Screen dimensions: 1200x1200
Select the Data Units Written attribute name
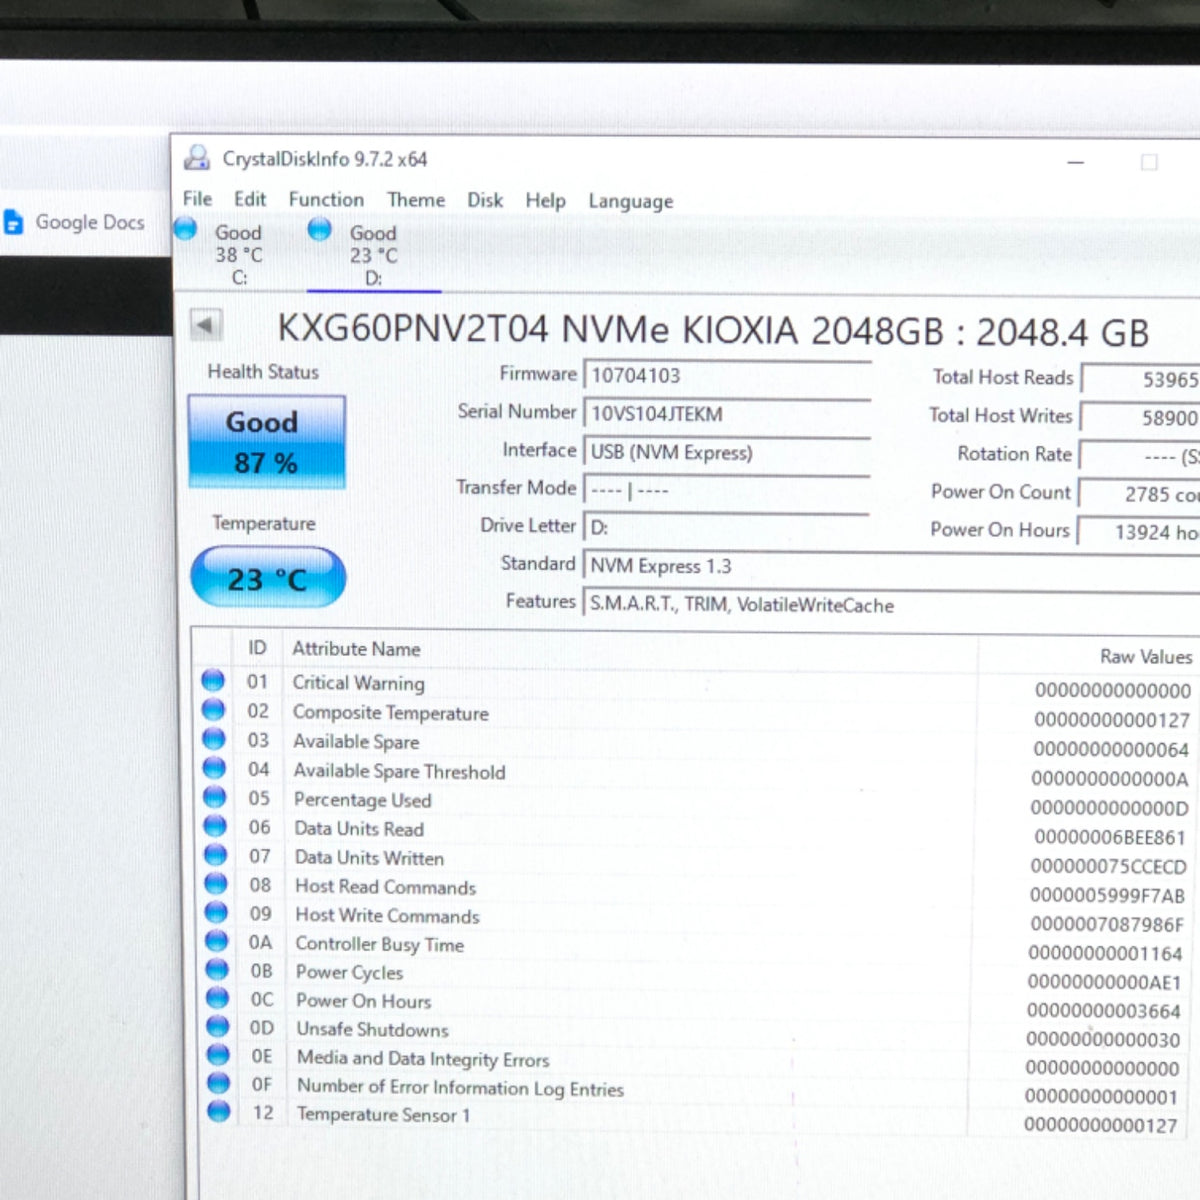[x=369, y=858]
